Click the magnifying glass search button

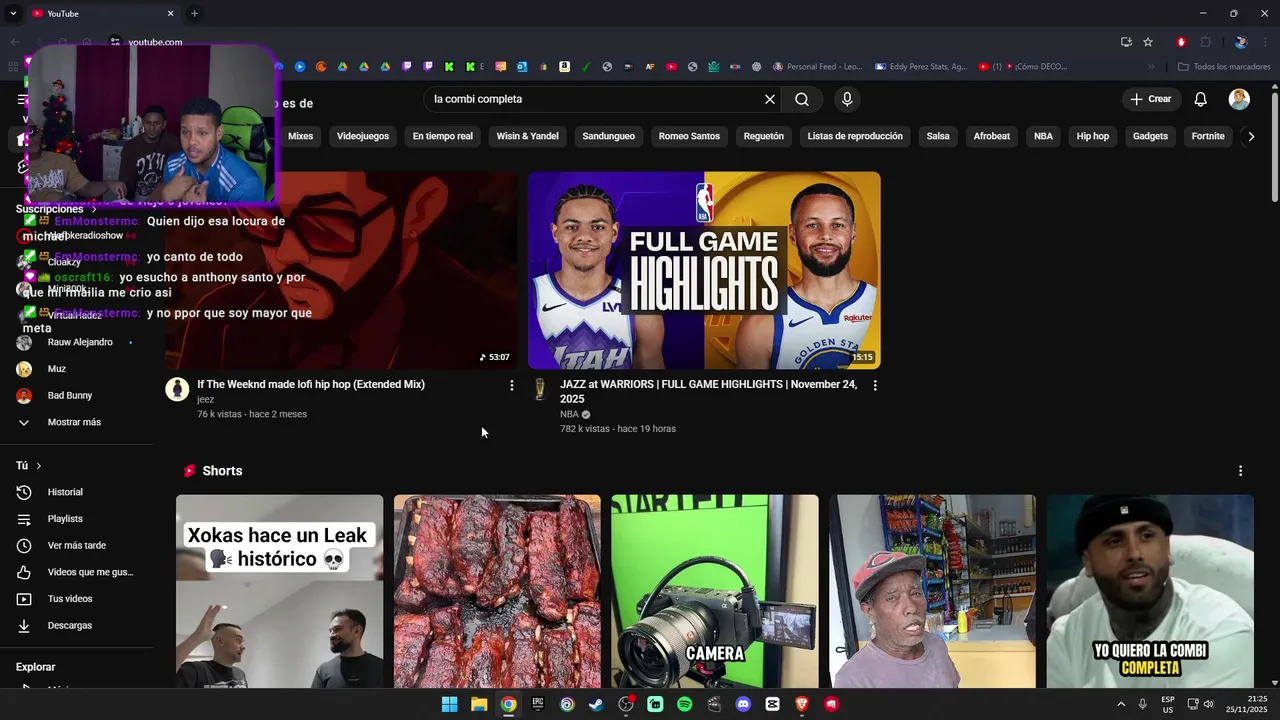click(x=802, y=99)
